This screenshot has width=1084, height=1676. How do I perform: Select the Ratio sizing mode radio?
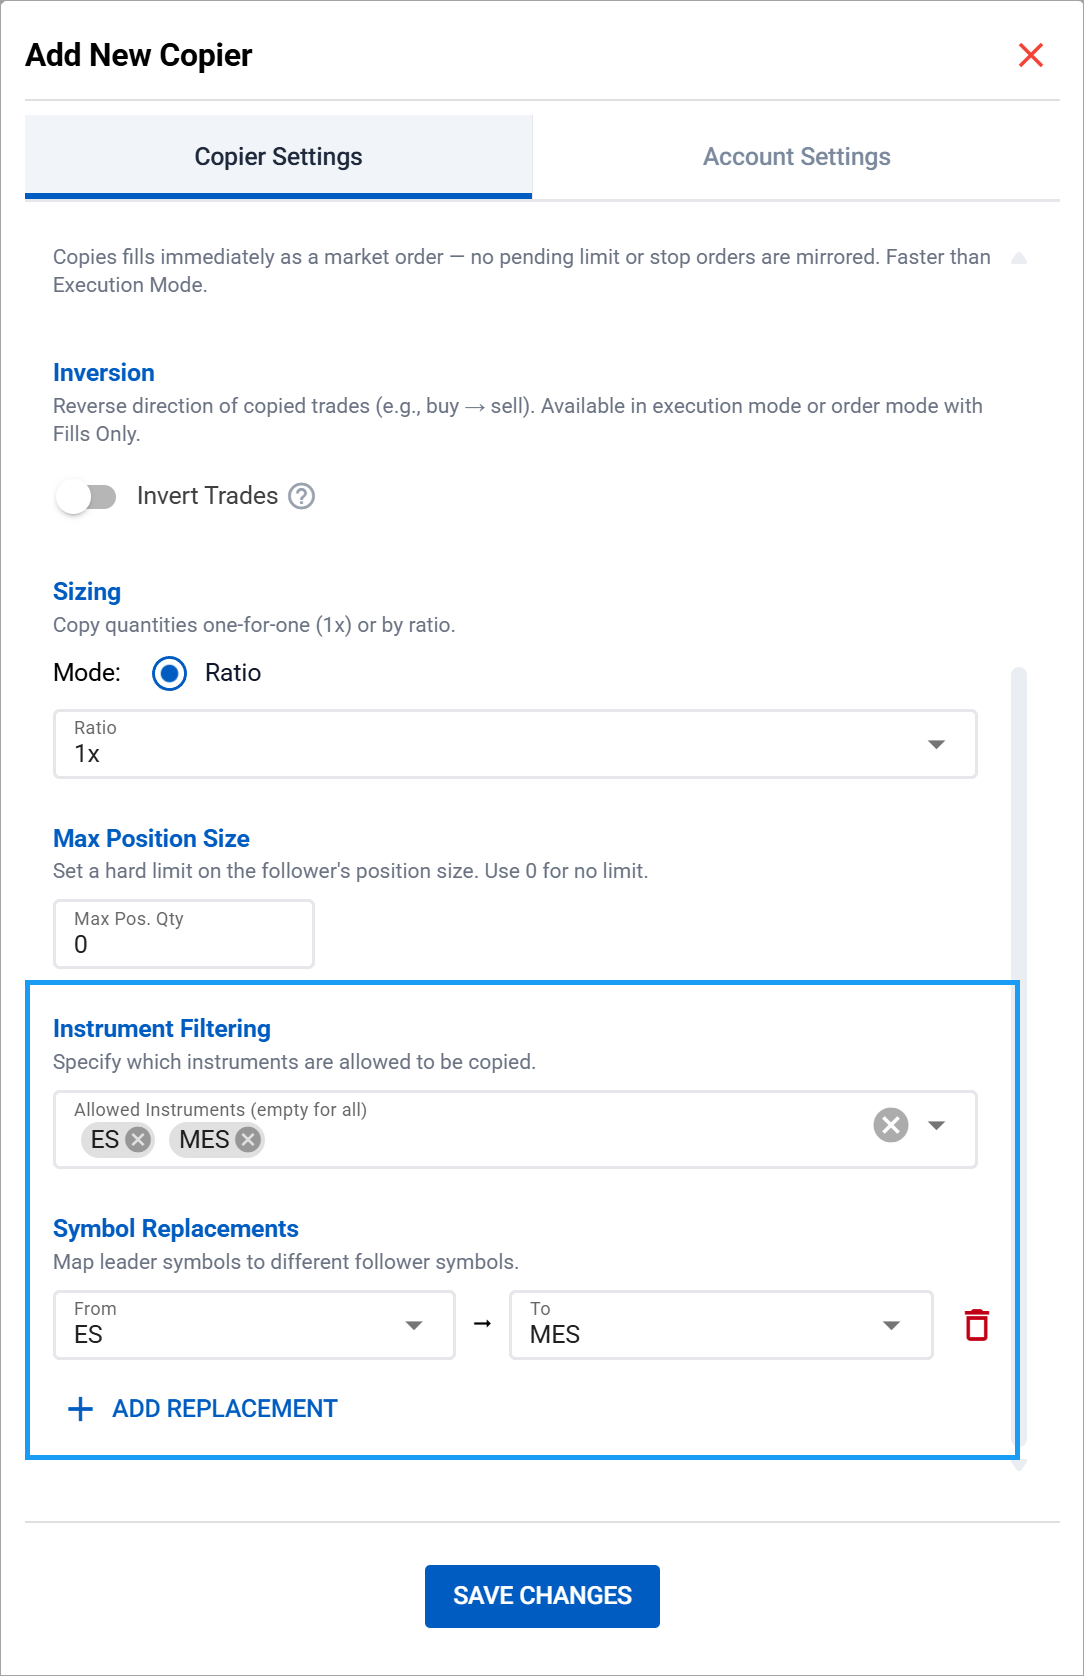tap(170, 673)
